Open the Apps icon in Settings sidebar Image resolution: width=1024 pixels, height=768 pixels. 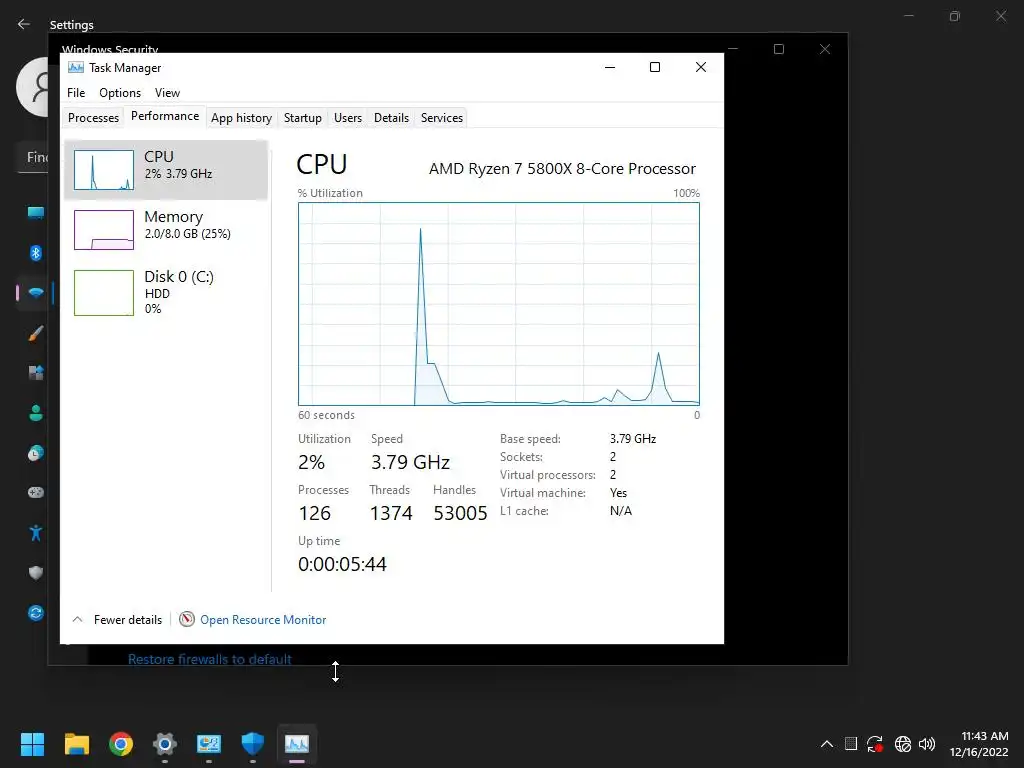click(x=36, y=373)
